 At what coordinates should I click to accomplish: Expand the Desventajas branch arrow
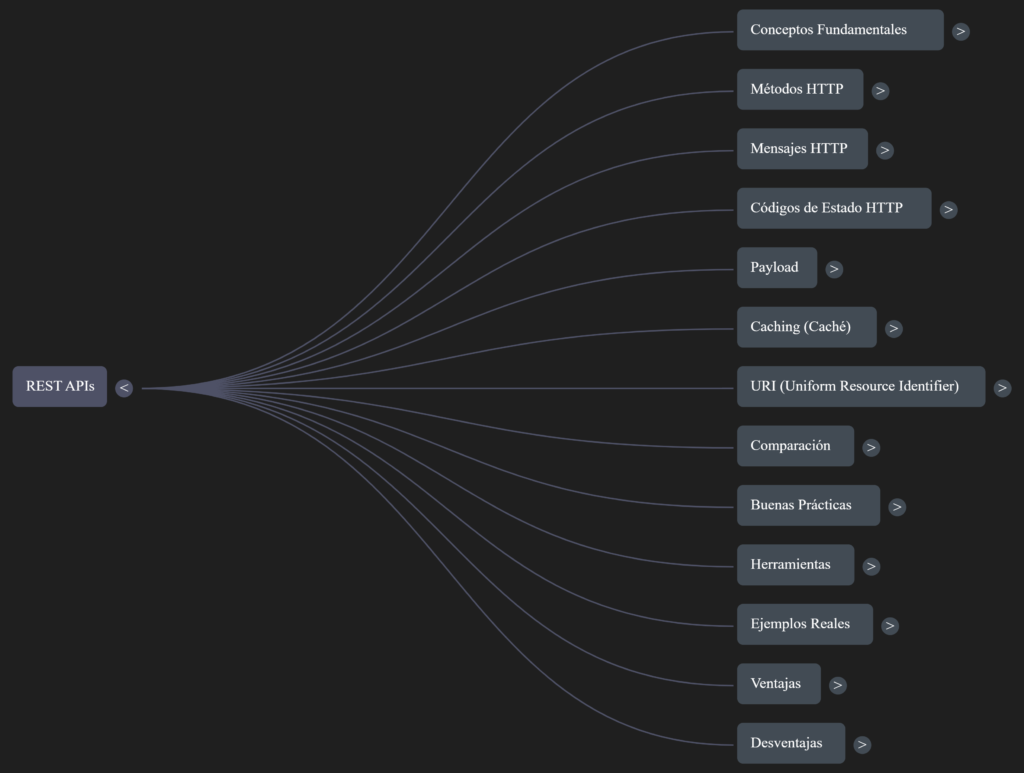click(862, 745)
